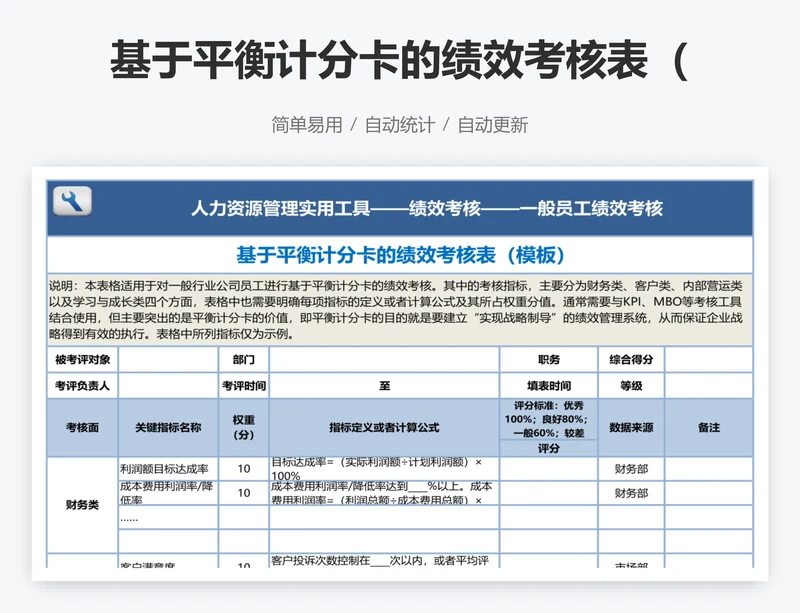This screenshot has width=800, height=613.
Task: Select the '填表时间' cell
Action: 548,386
